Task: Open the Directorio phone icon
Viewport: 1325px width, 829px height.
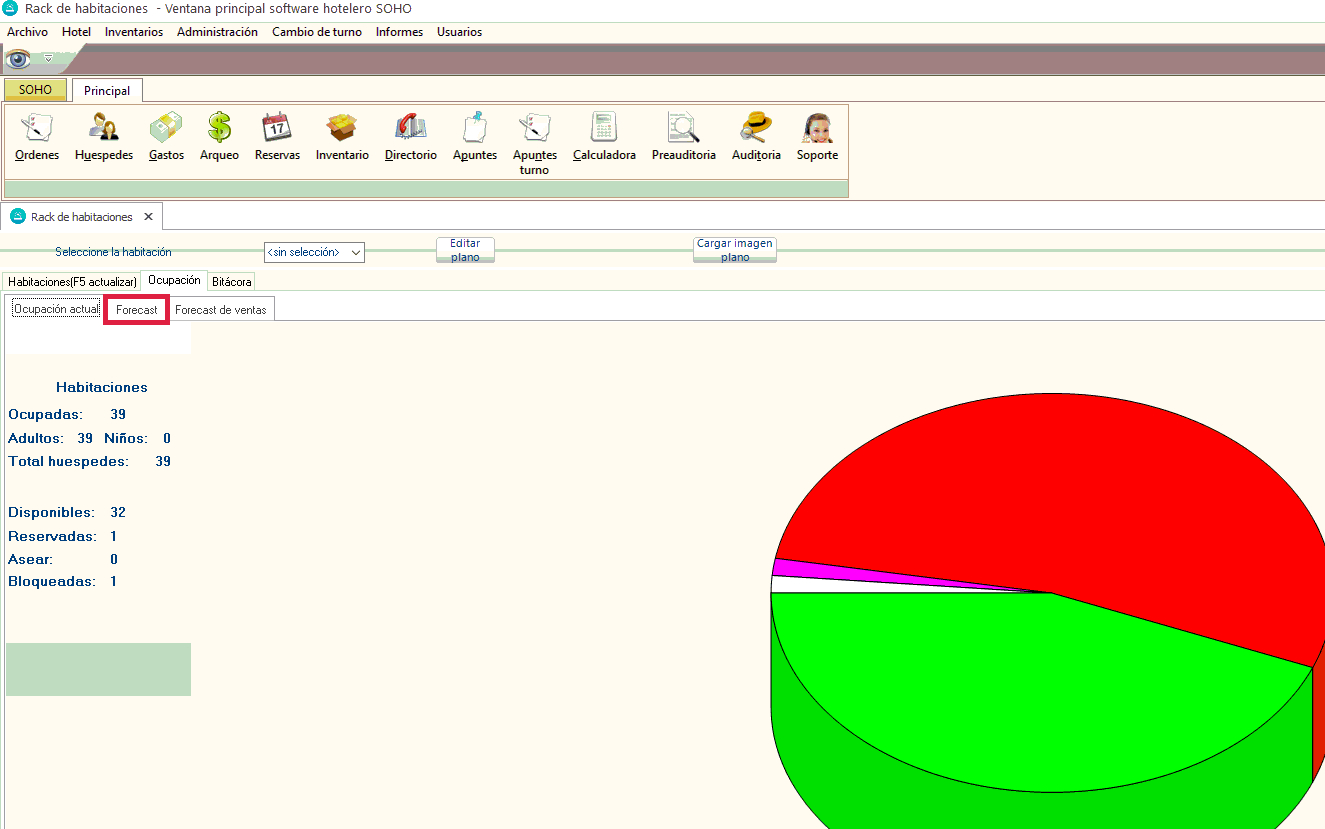Action: tap(411, 129)
